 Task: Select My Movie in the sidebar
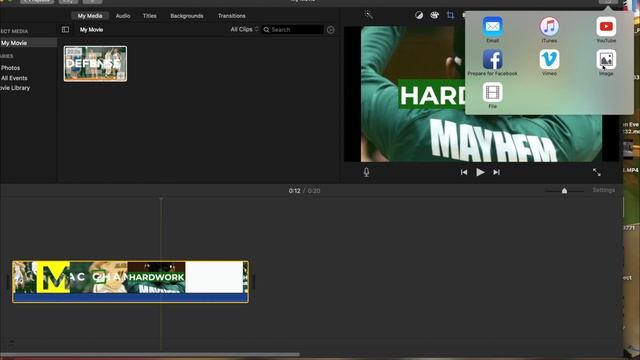tap(28, 43)
